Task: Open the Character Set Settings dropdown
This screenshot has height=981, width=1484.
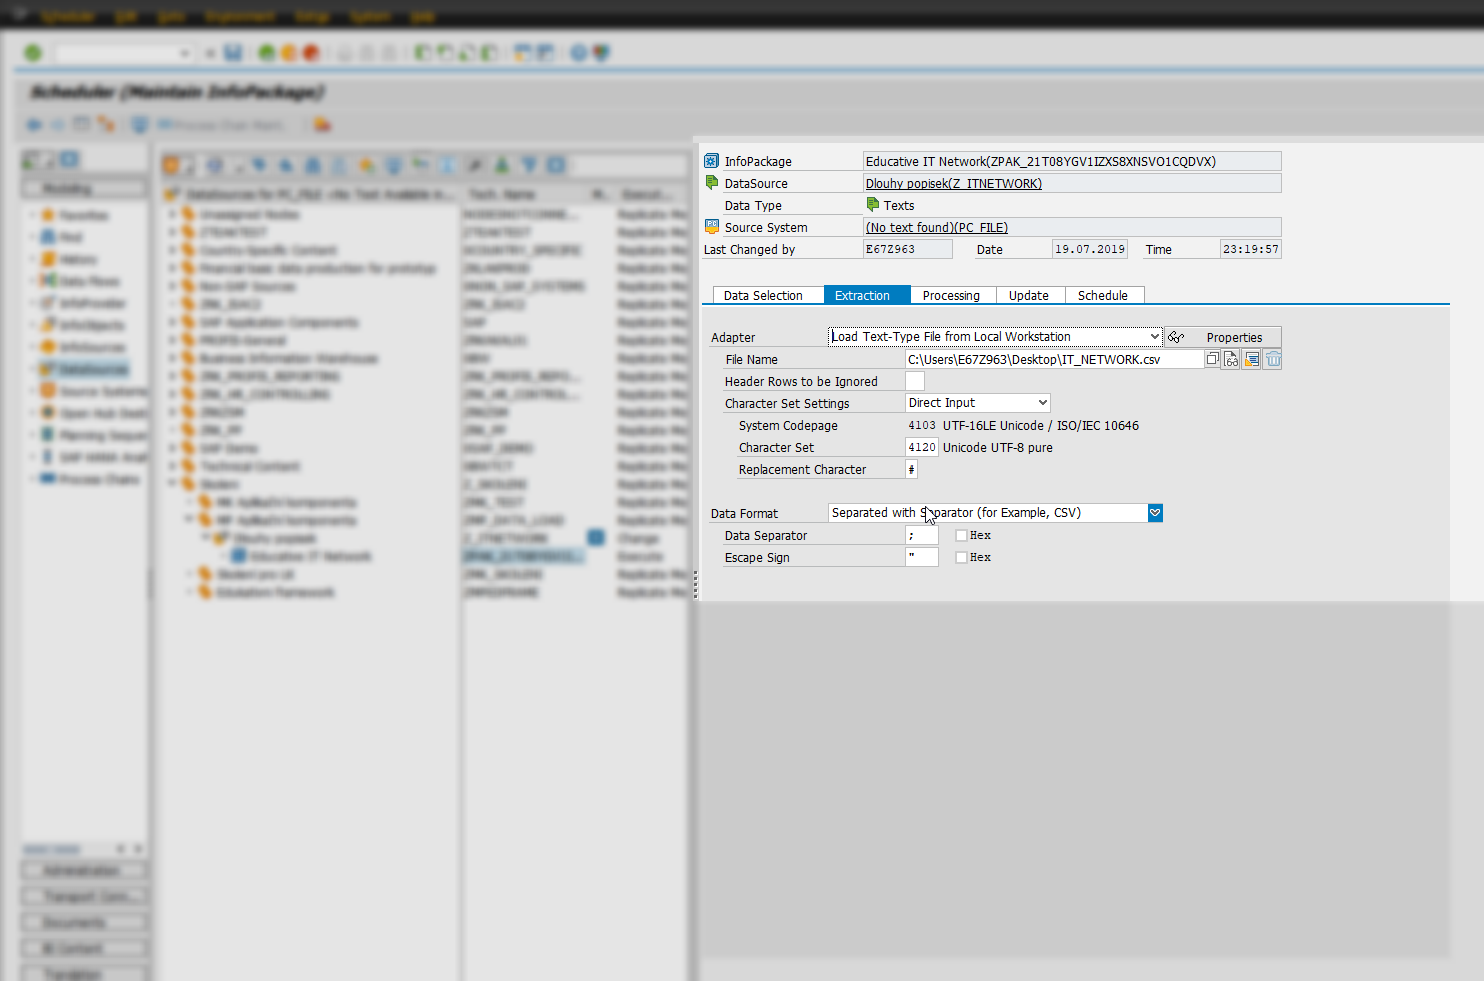Action: tap(1040, 402)
